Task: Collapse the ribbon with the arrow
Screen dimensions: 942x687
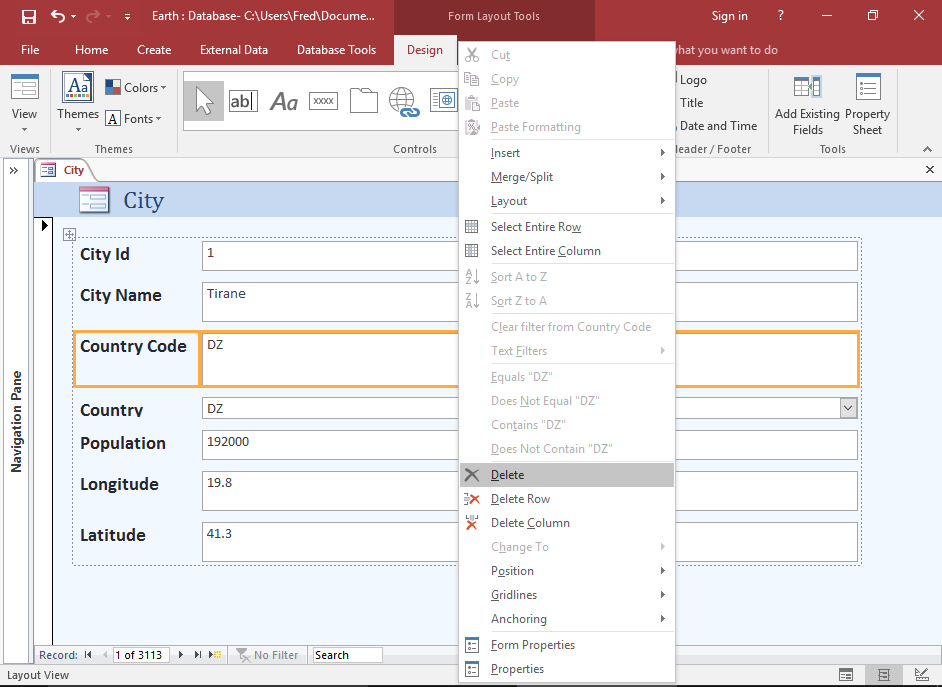Action: [x=927, y=149]
